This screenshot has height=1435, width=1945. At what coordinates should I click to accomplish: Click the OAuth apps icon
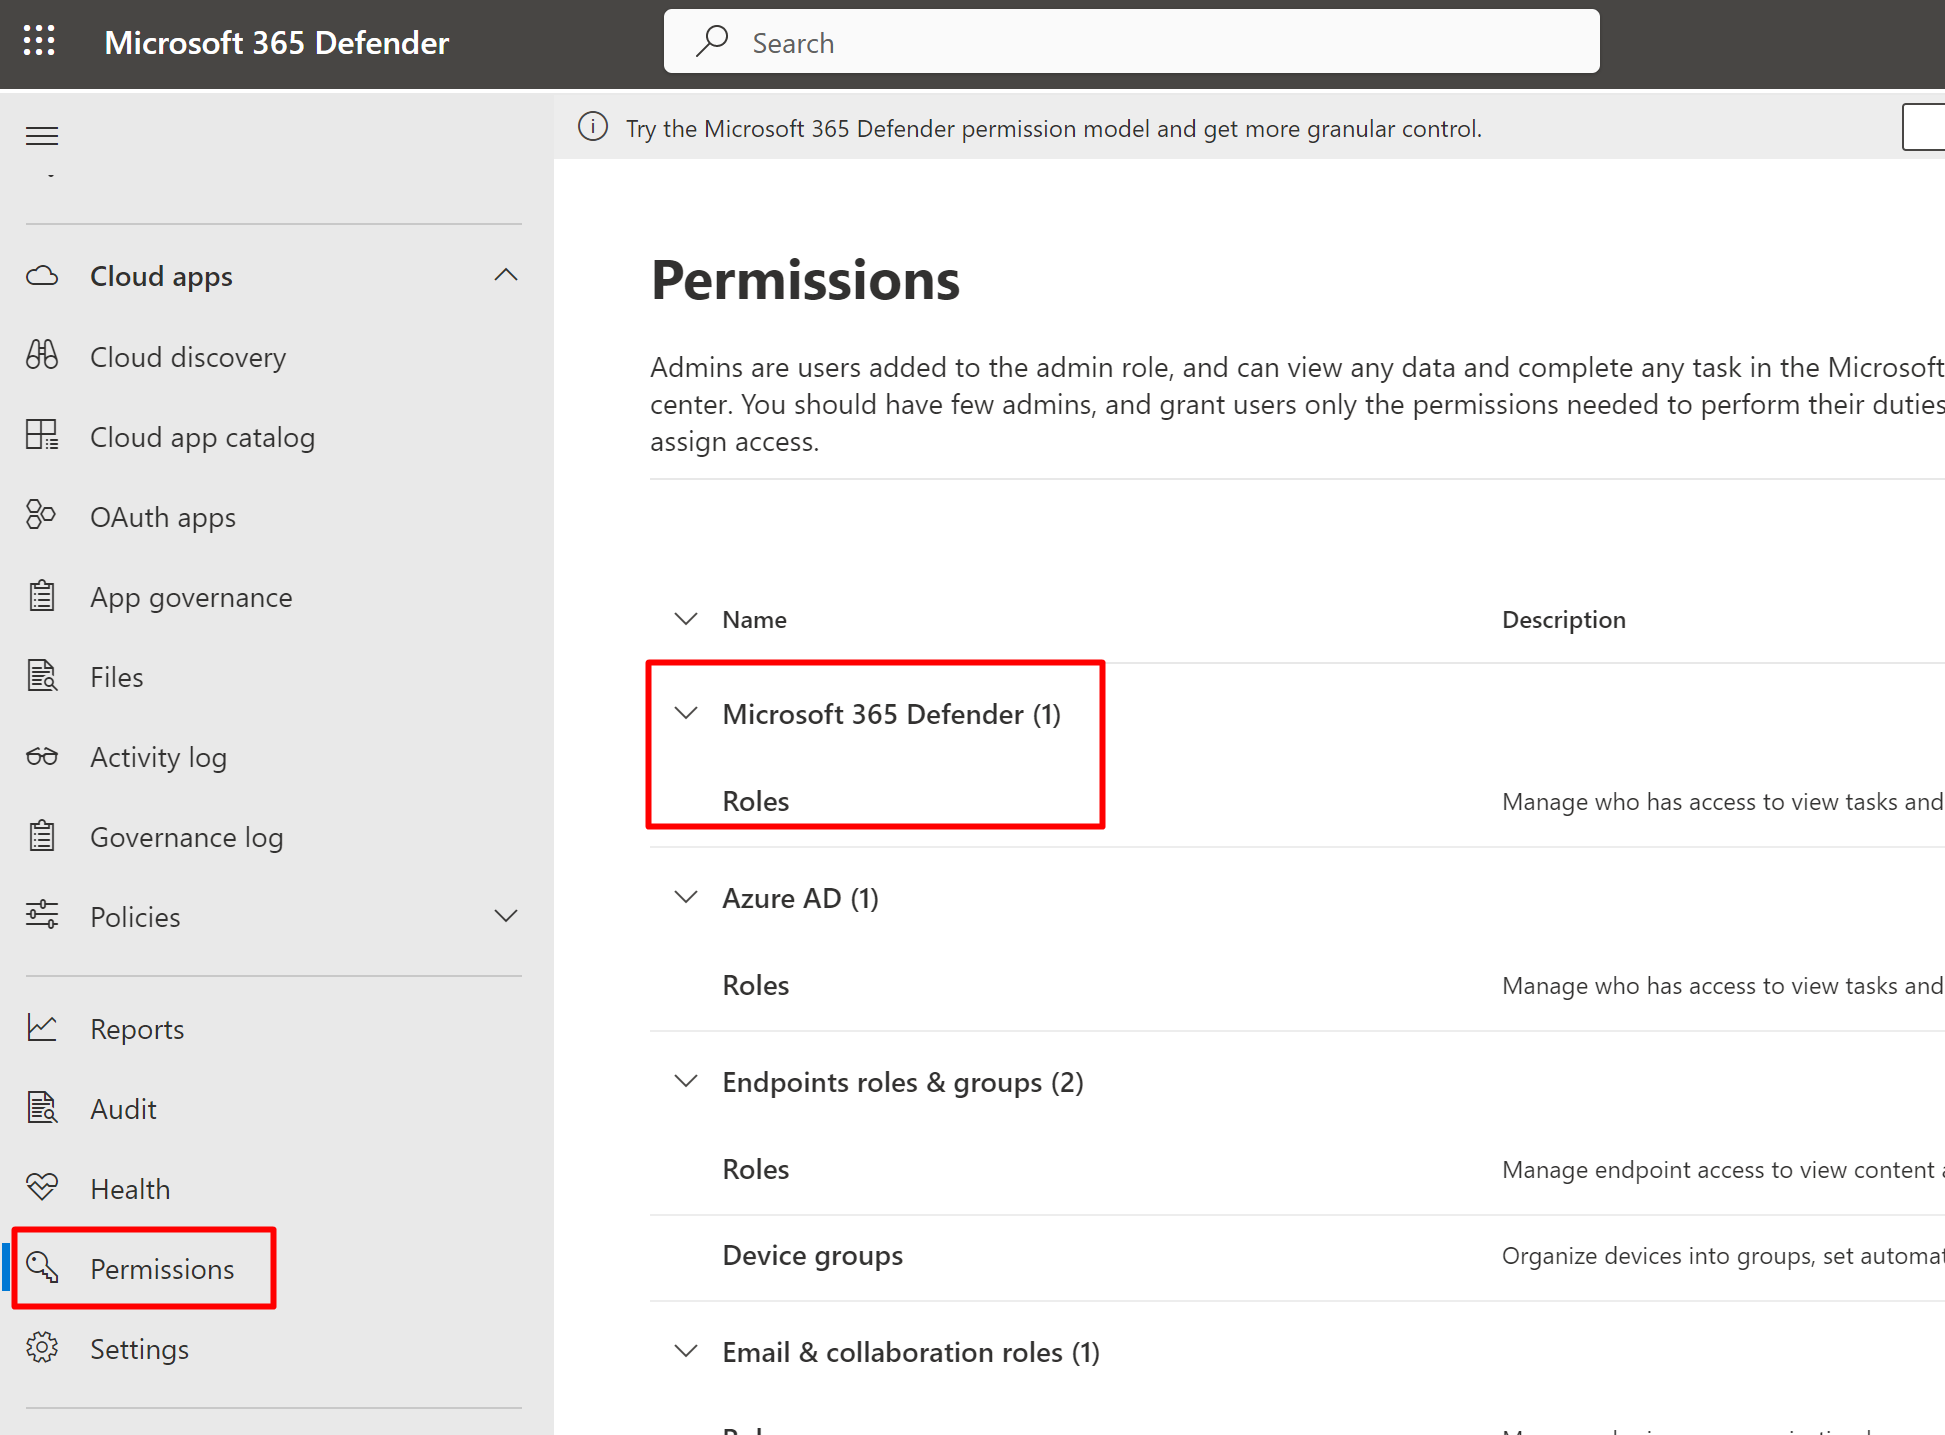[x=41, y=515]
